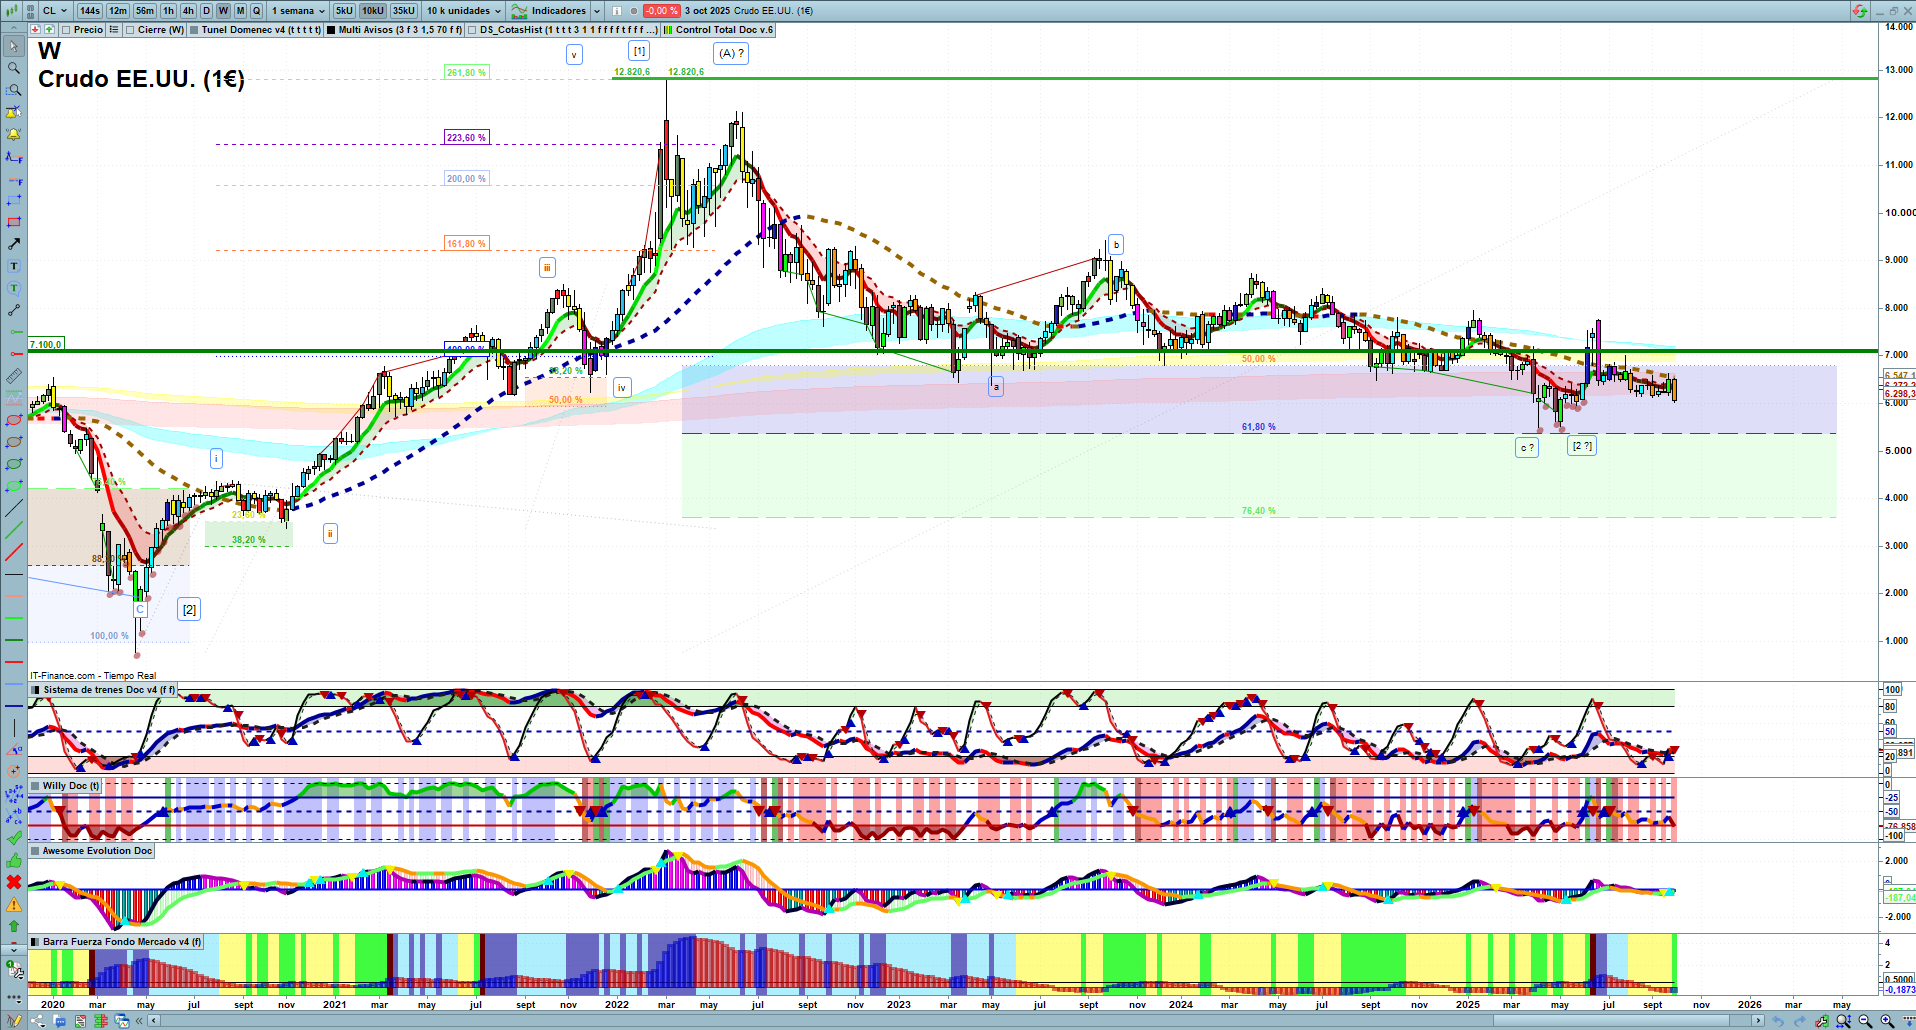The height and width of the screenshot is (1030, 1916).
Task: Open the chat bubble icon
Action: tap(59, 1021)
